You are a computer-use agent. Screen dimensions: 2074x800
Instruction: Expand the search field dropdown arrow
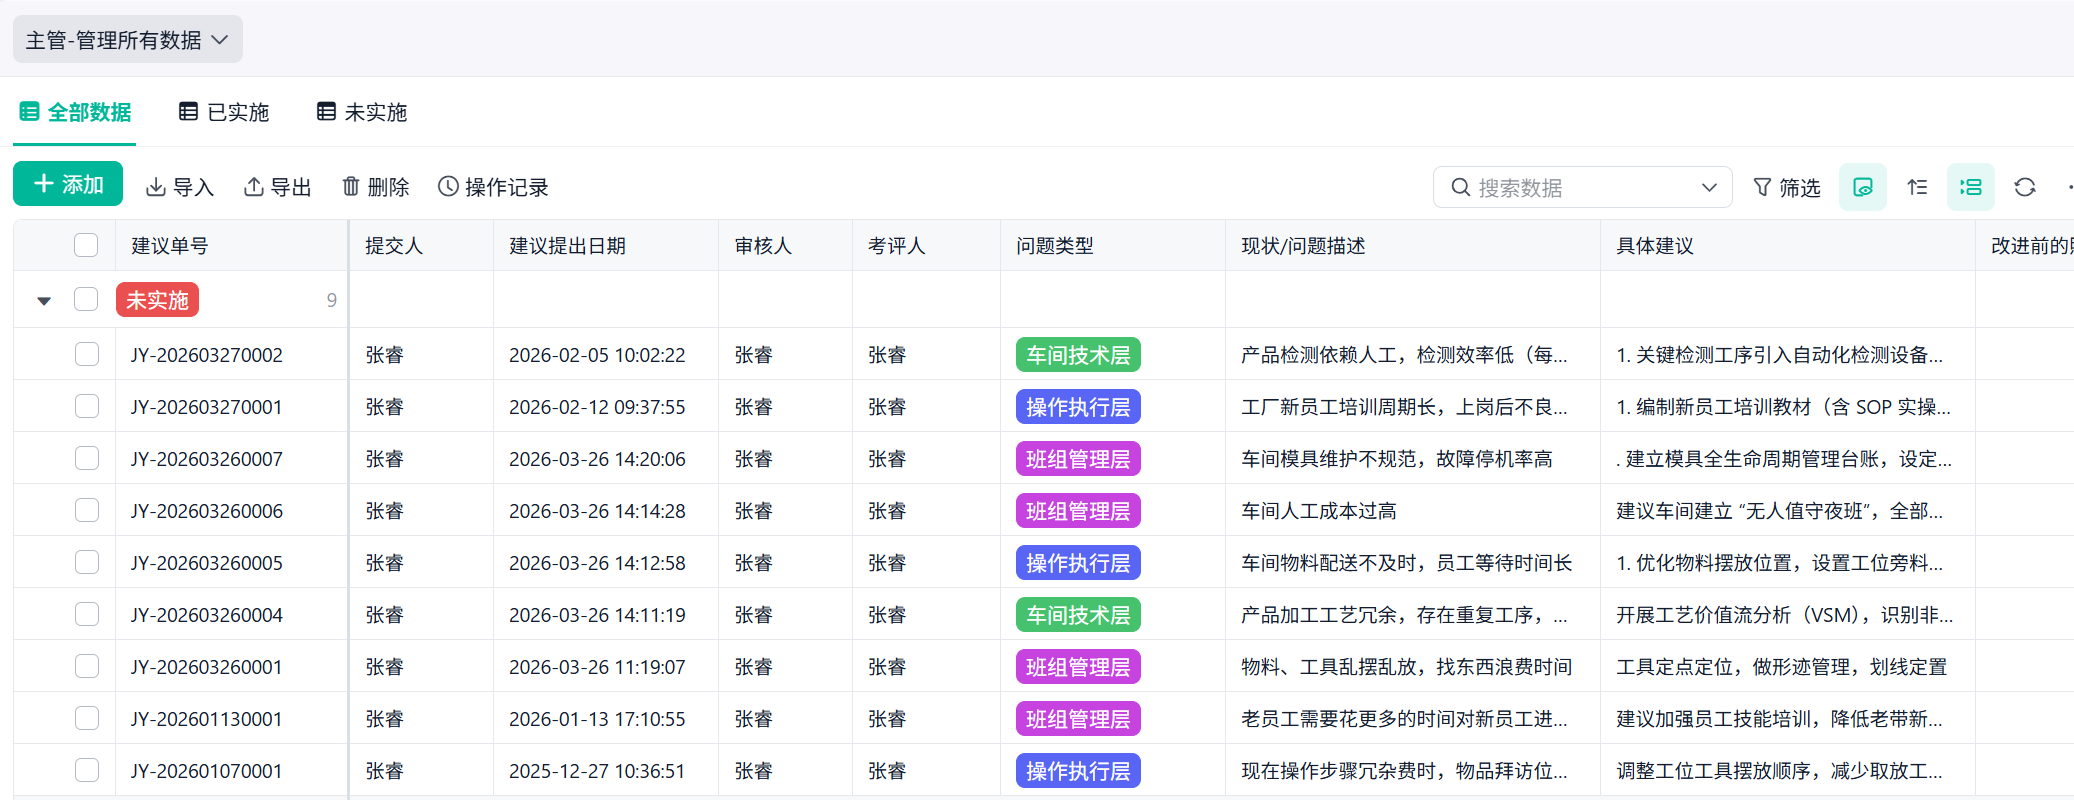click(1709, 187)
